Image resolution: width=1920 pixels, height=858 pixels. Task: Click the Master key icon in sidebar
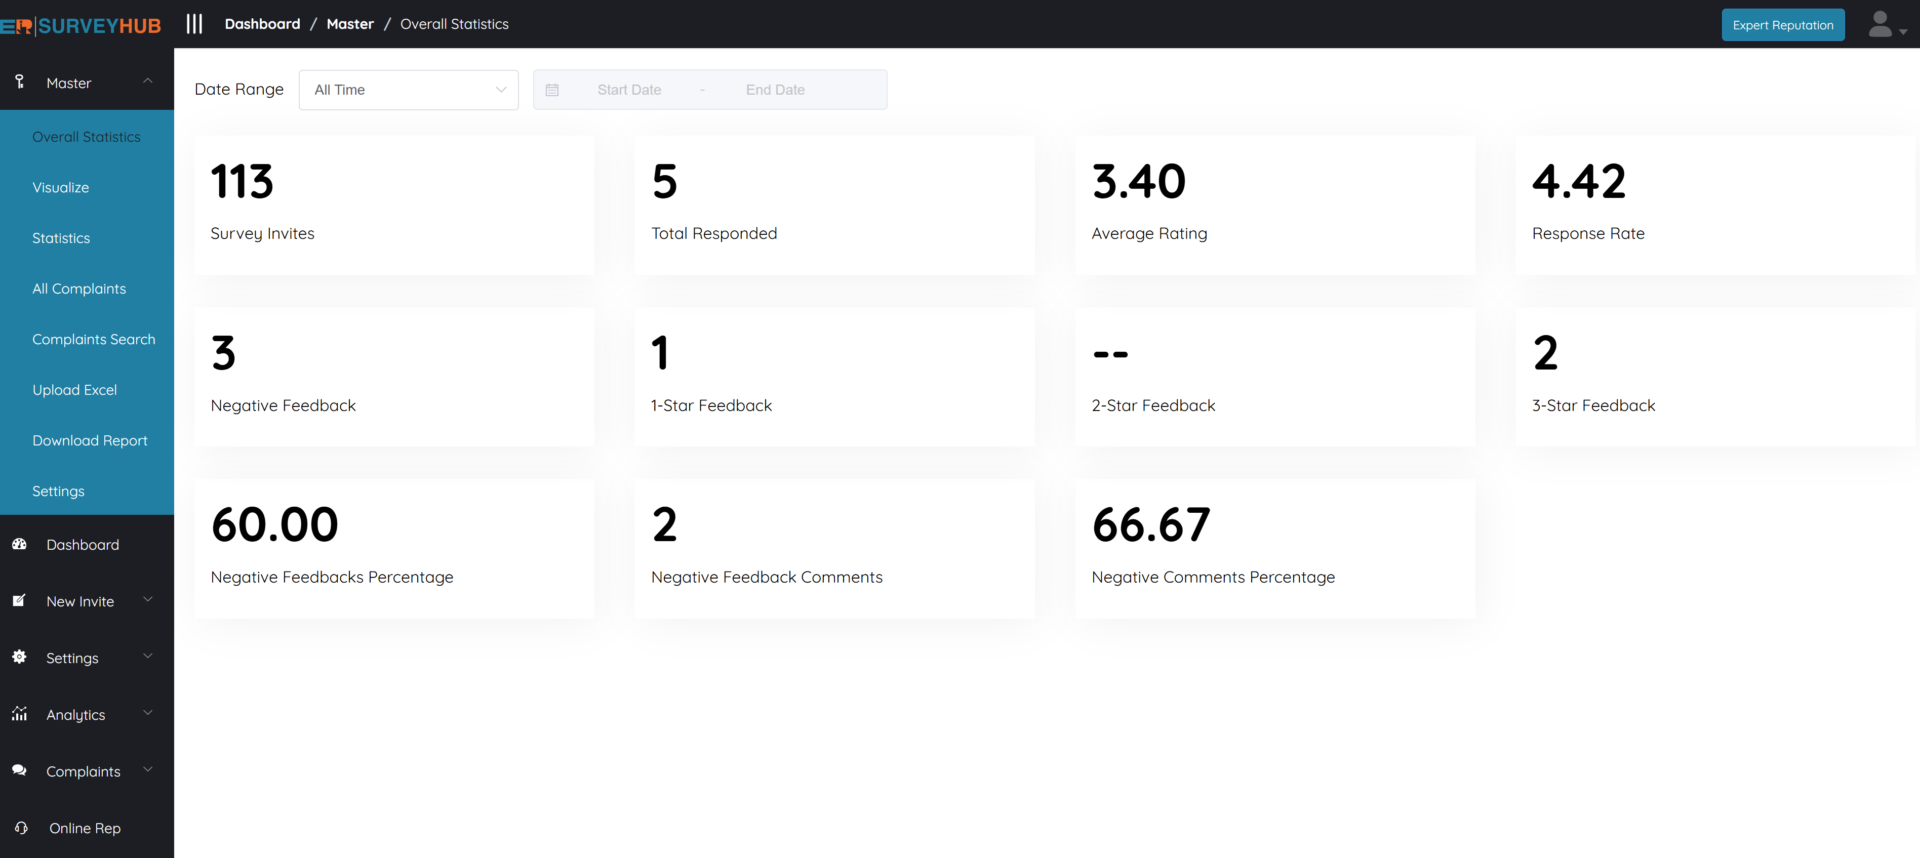pos(20,82)
